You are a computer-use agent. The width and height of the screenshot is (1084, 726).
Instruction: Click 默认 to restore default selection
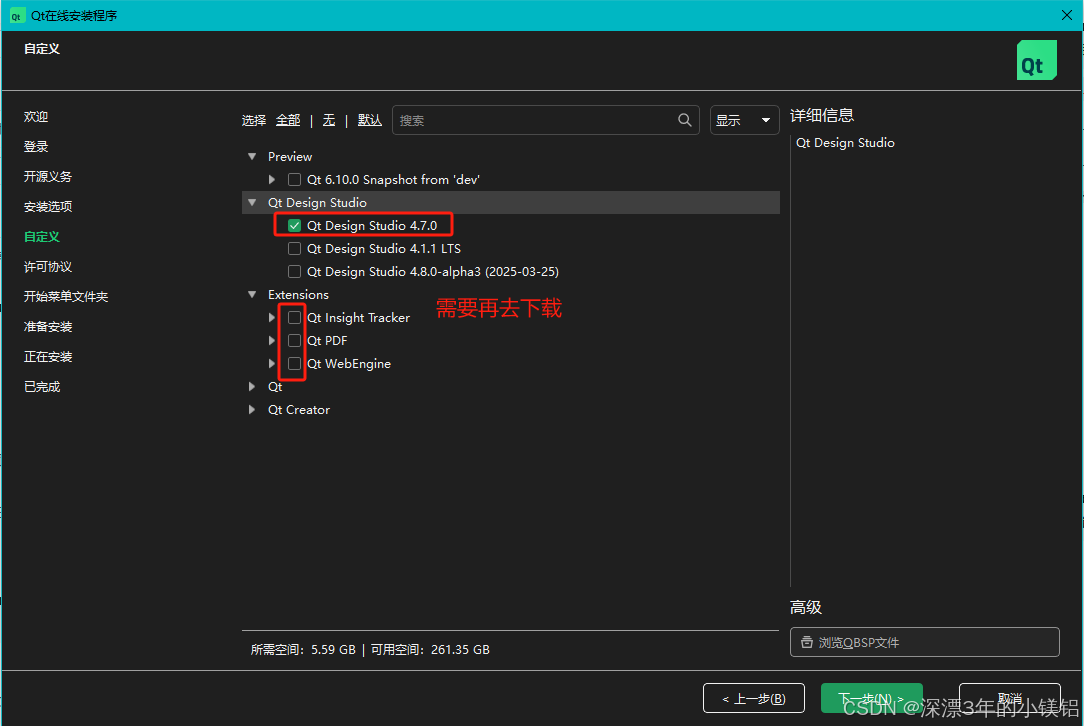(x=370, y=120)
